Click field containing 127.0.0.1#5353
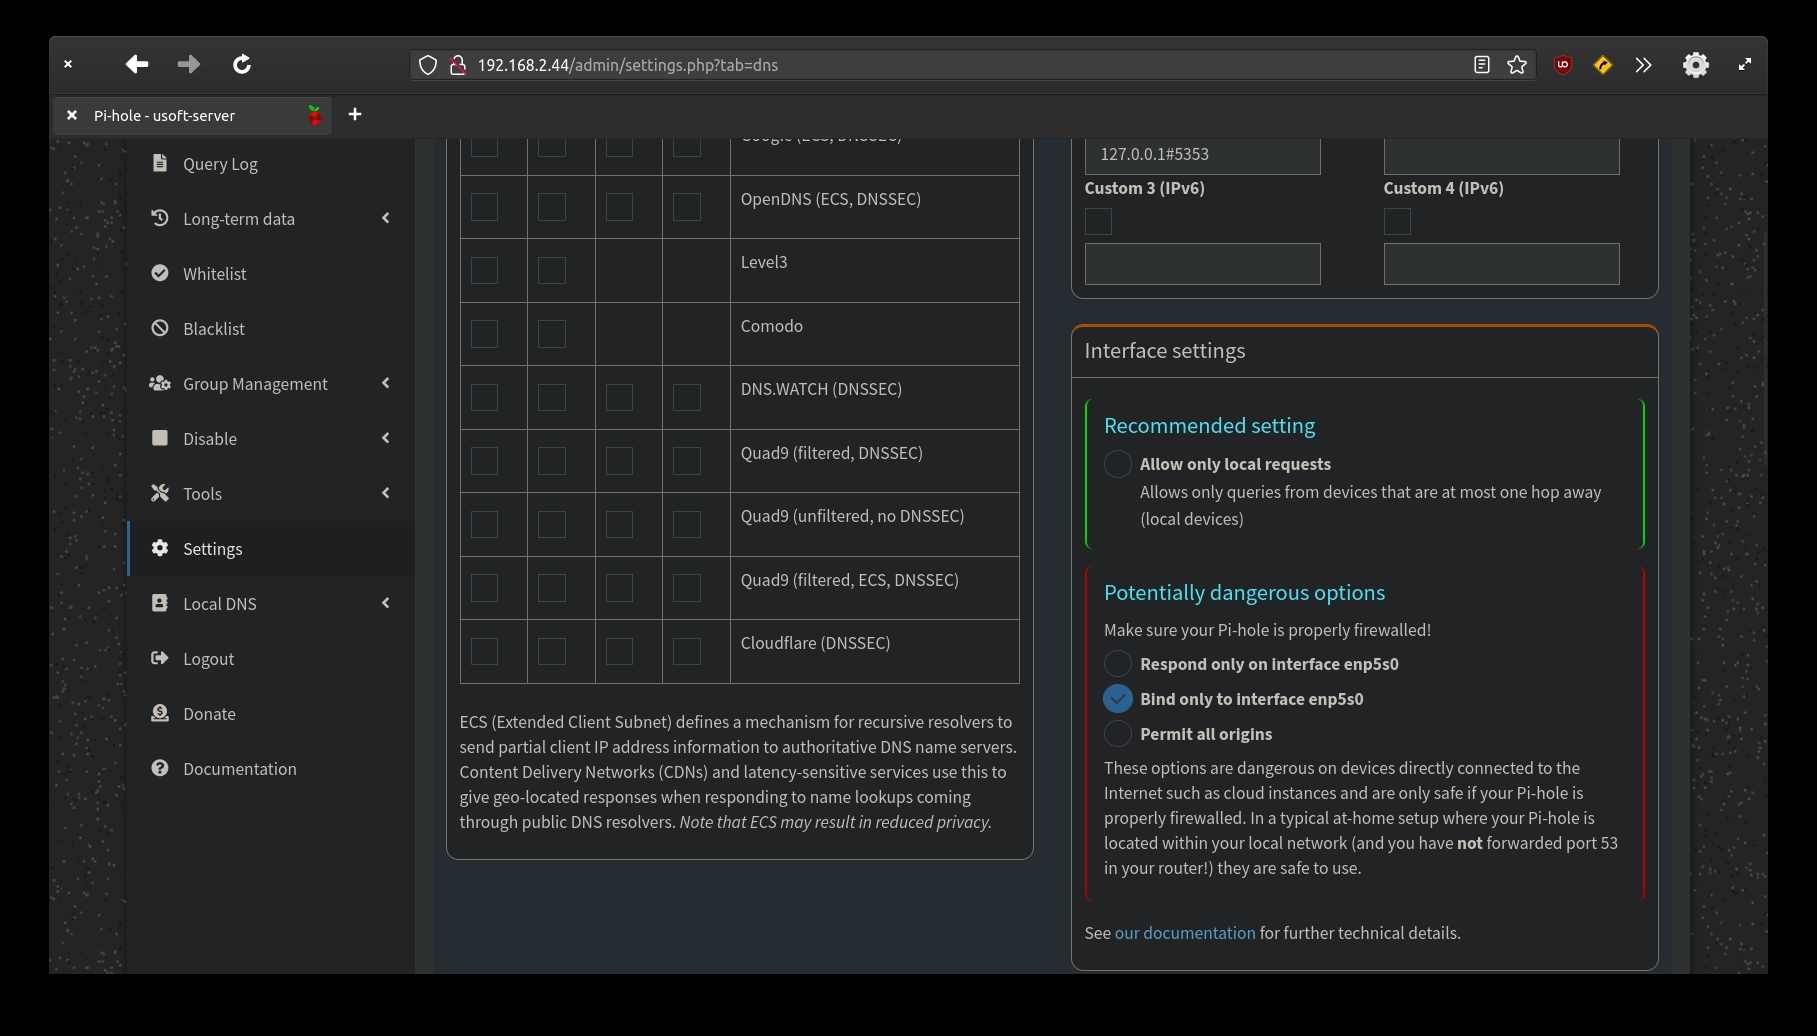Viewport: 1817px width, 1036px height. click(x=1202, y=155)
